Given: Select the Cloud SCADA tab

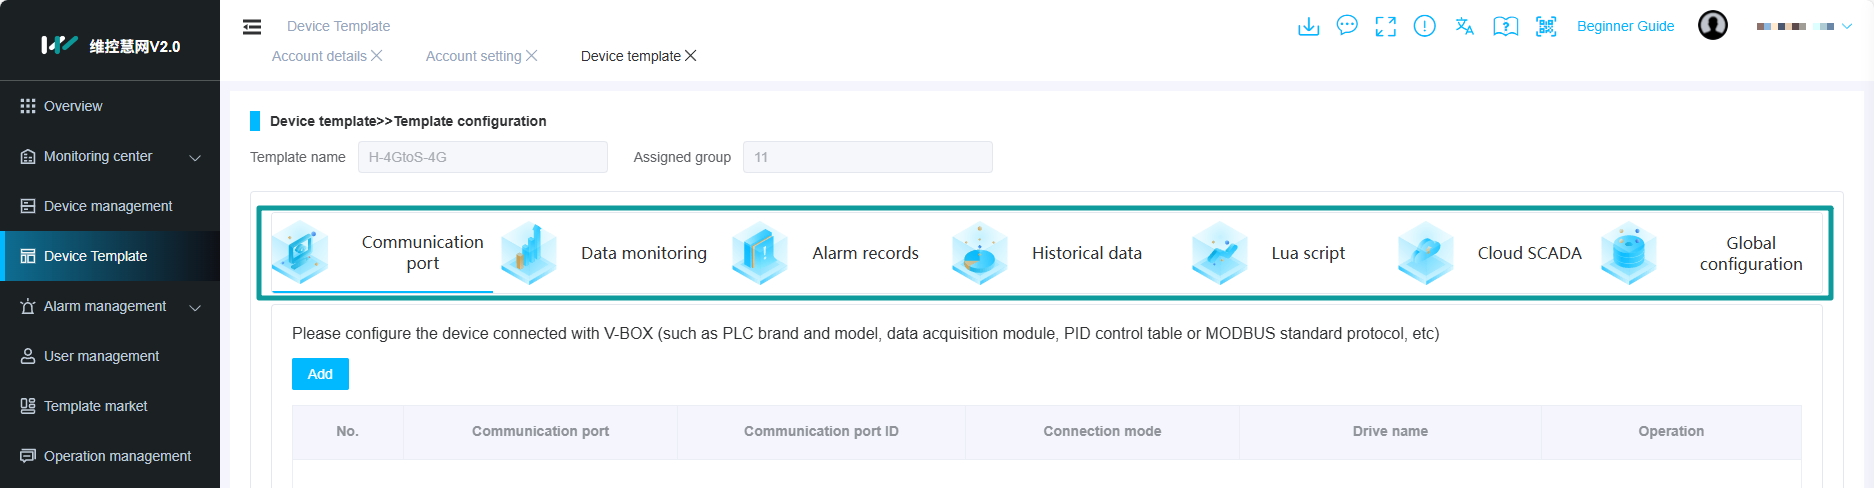Looking at the screenshot, I should [1529, 253].
